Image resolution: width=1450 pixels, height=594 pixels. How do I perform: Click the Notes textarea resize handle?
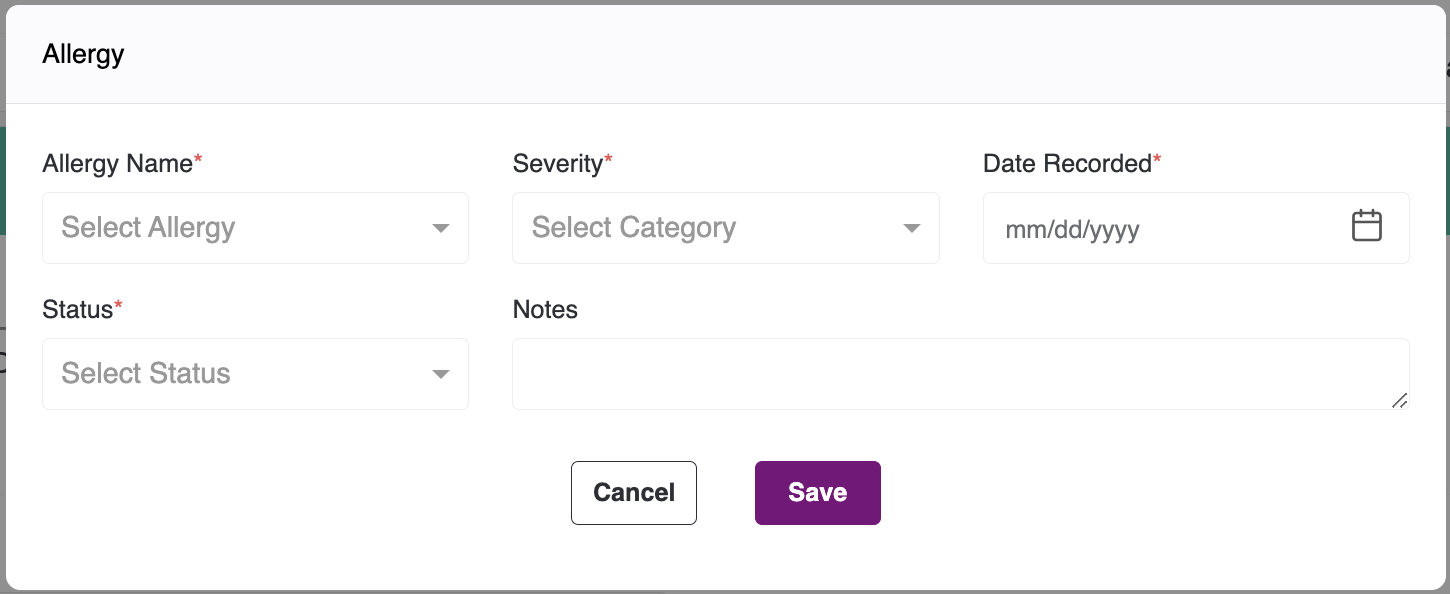[1400, 401]
